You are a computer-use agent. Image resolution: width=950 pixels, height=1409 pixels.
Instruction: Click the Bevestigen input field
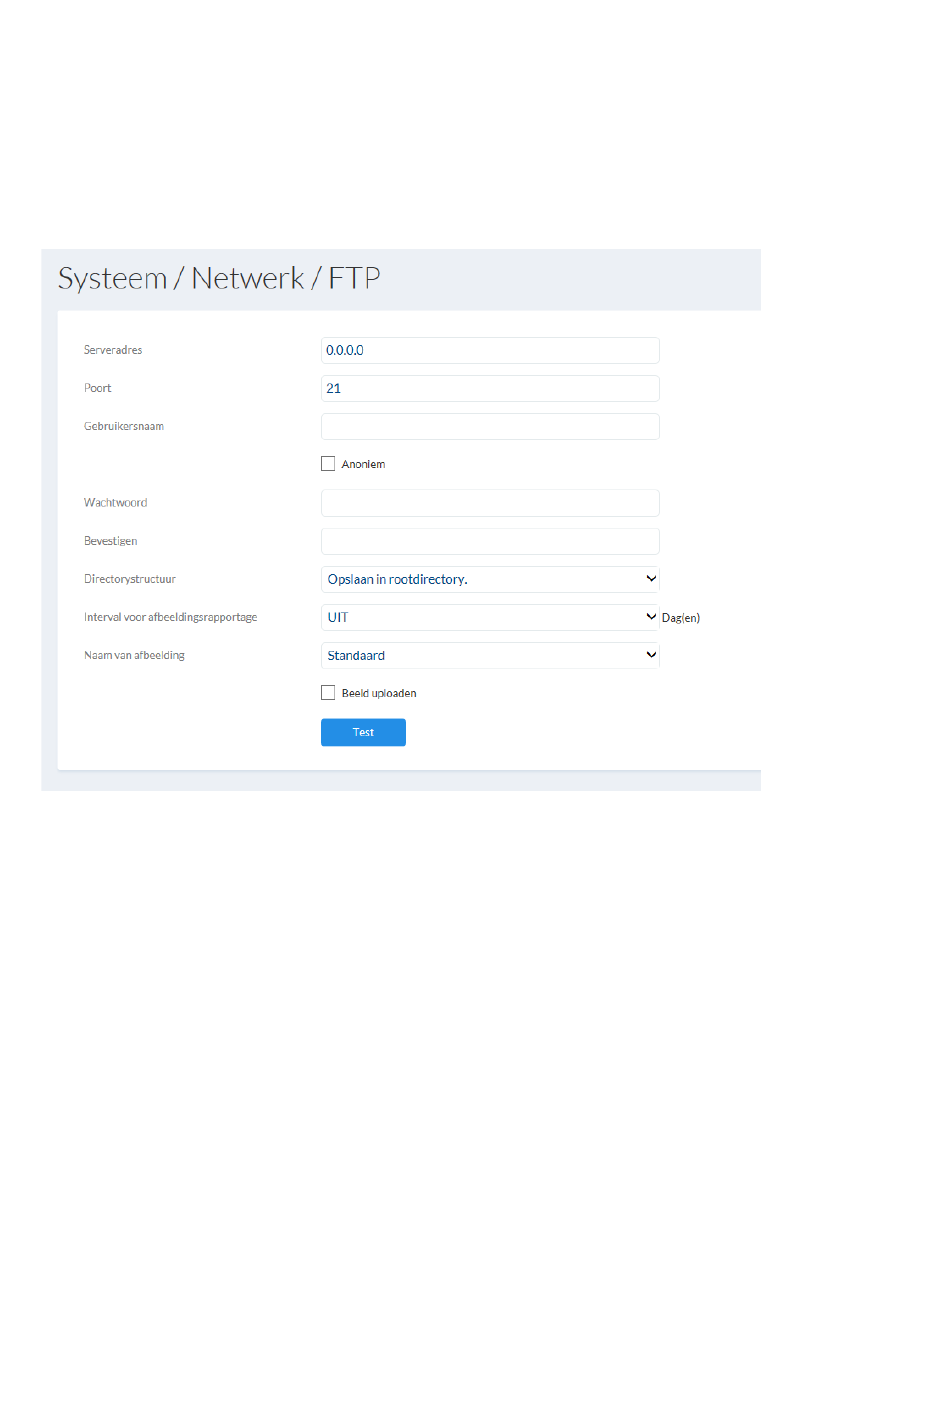coord(490,541)
